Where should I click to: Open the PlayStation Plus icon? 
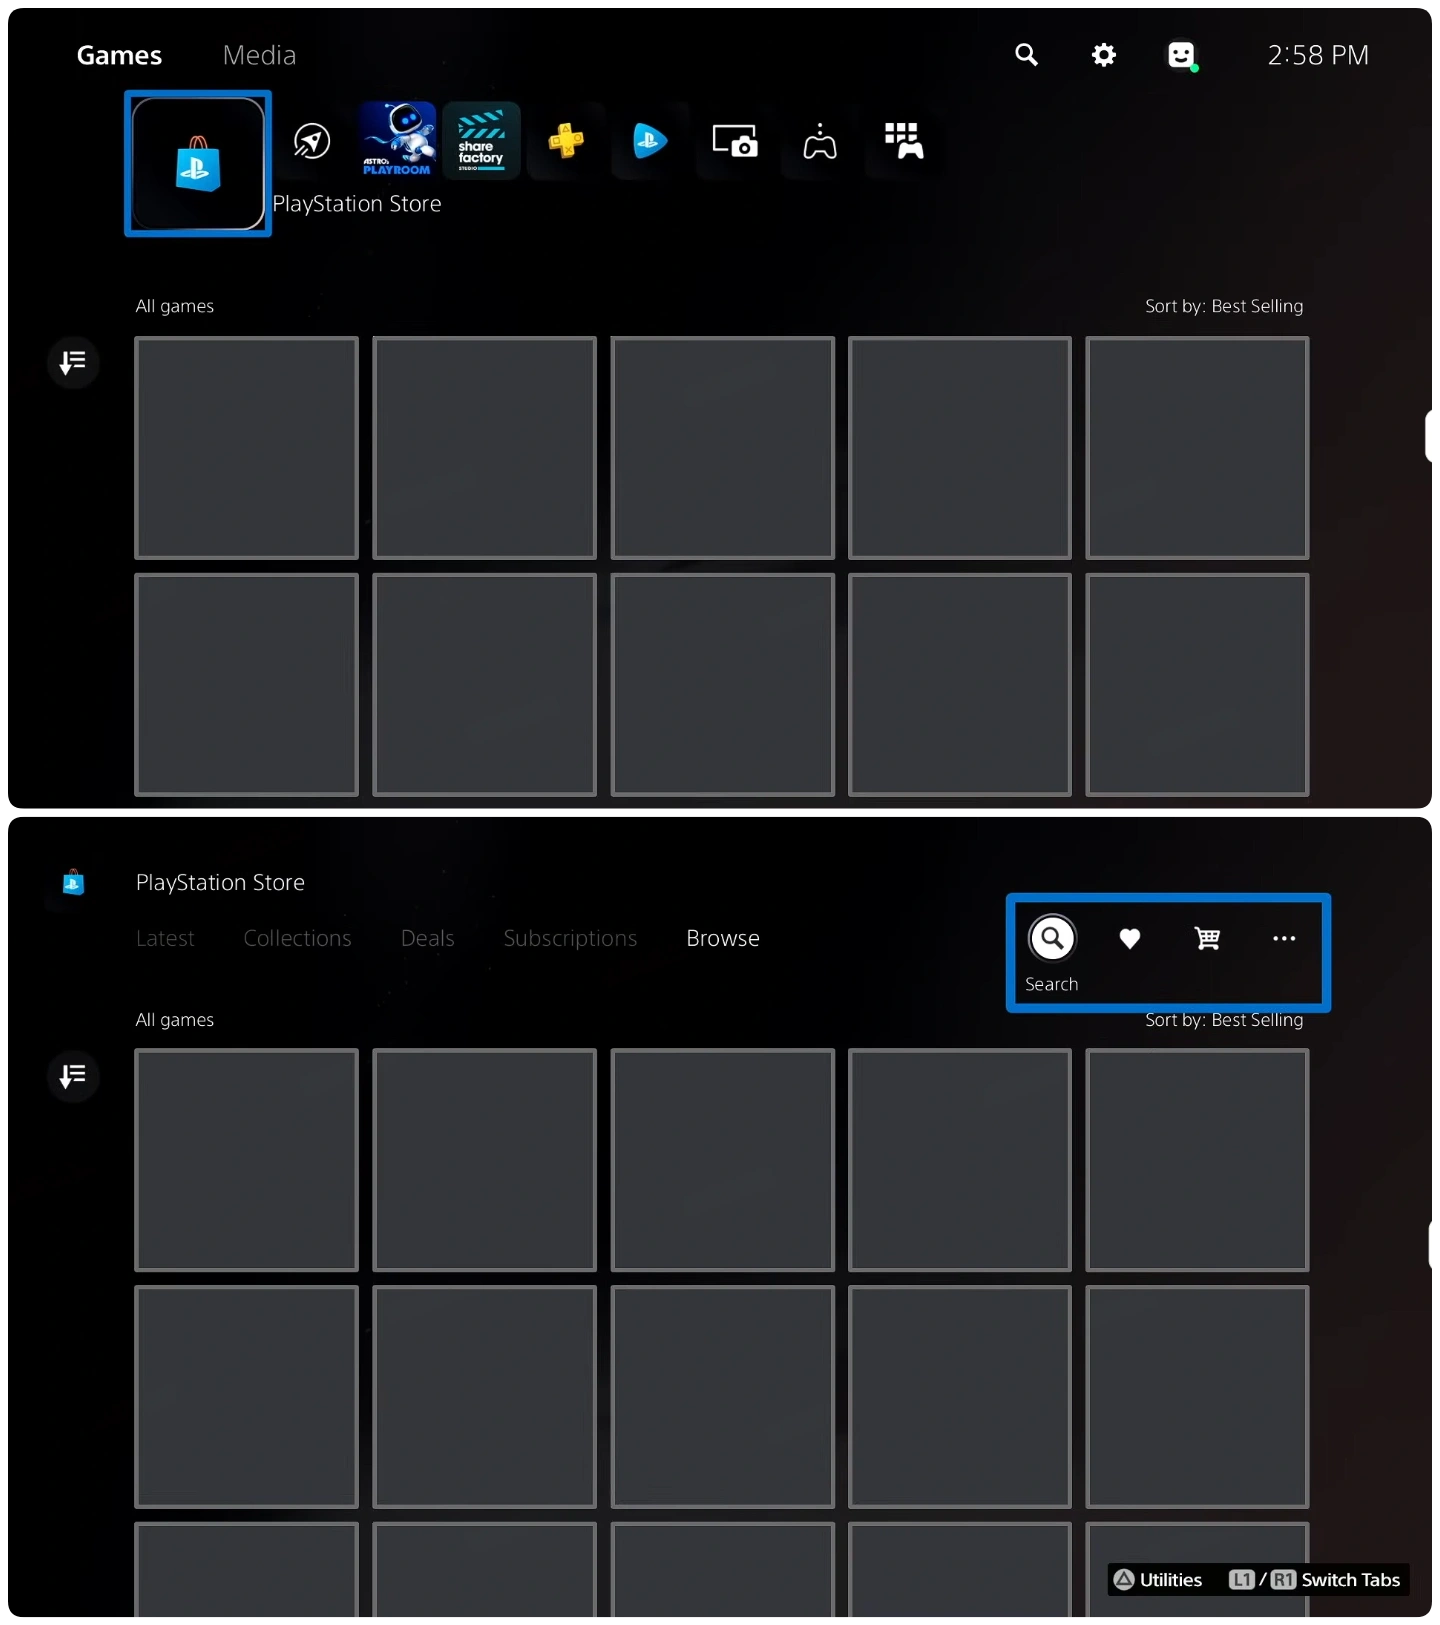566,141
